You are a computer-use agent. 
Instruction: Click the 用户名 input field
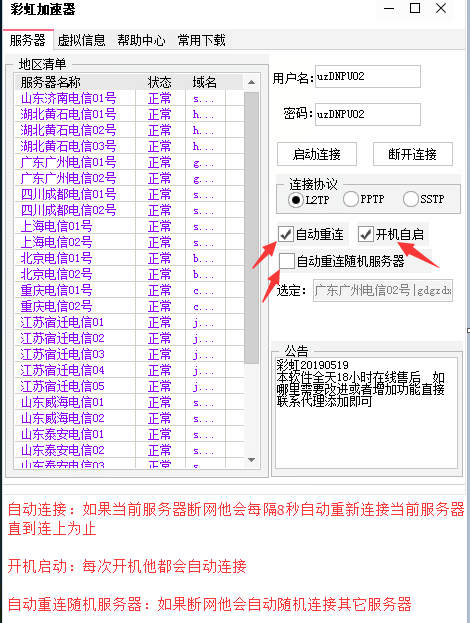pyautogui.click(x=367, y=76)
